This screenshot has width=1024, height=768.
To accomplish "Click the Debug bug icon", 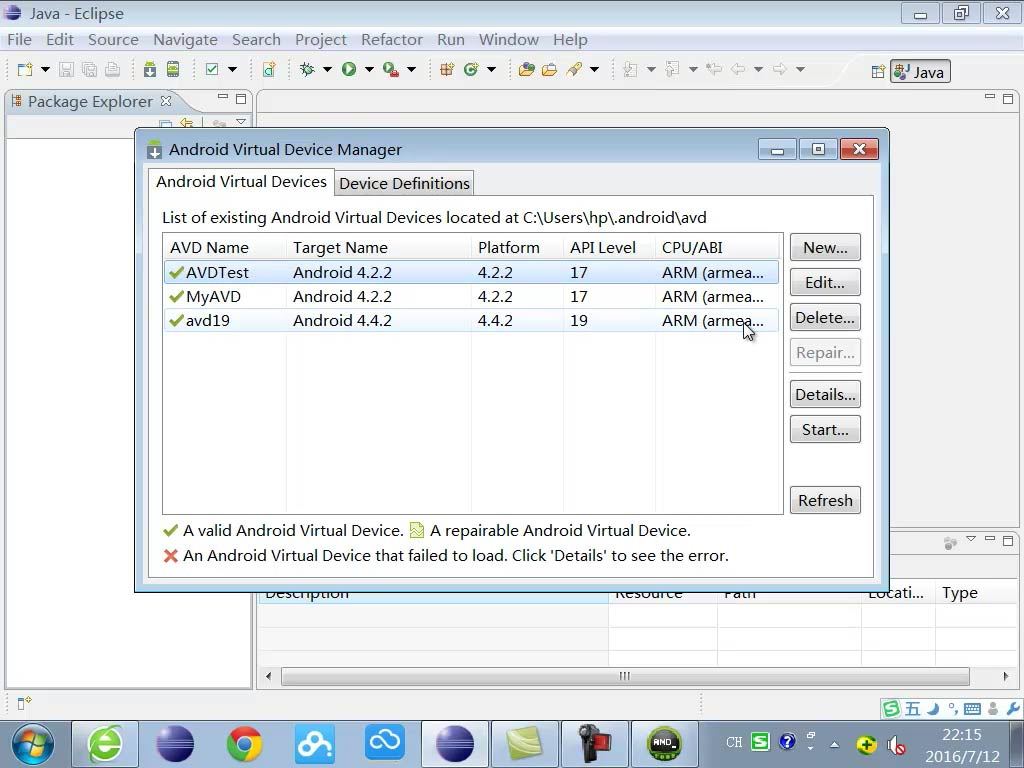I will coord(307,69).
